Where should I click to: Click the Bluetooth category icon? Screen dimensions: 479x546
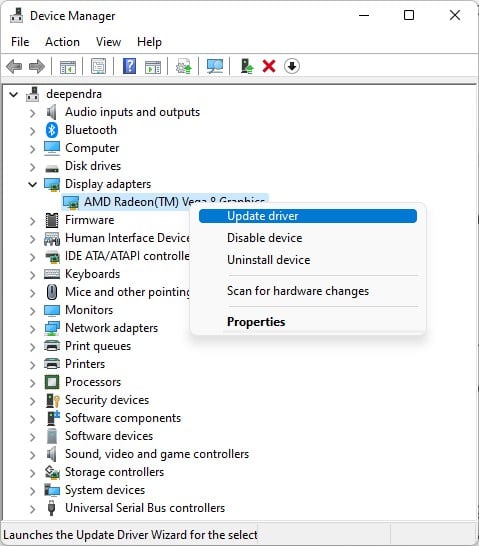(x=52, y=130)
